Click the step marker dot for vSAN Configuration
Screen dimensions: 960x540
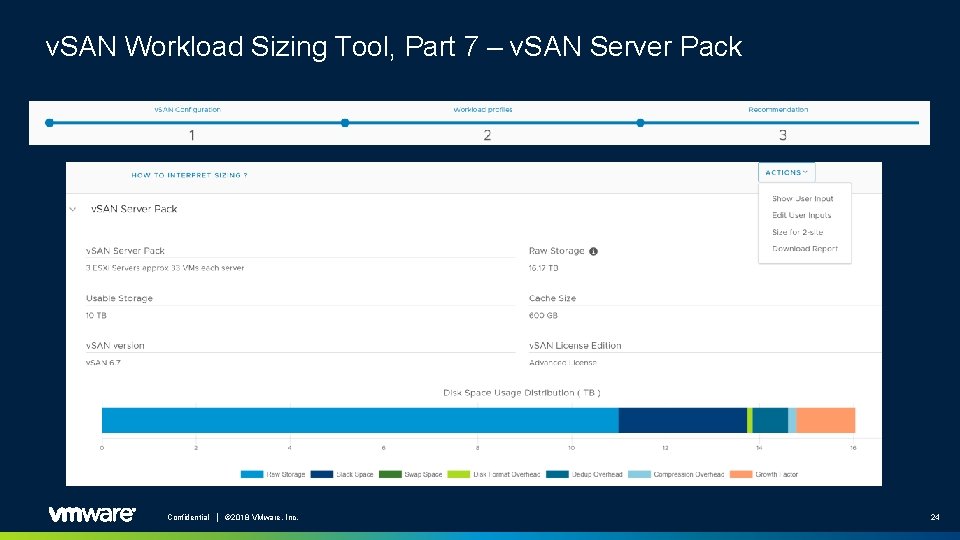click(50, 123)
